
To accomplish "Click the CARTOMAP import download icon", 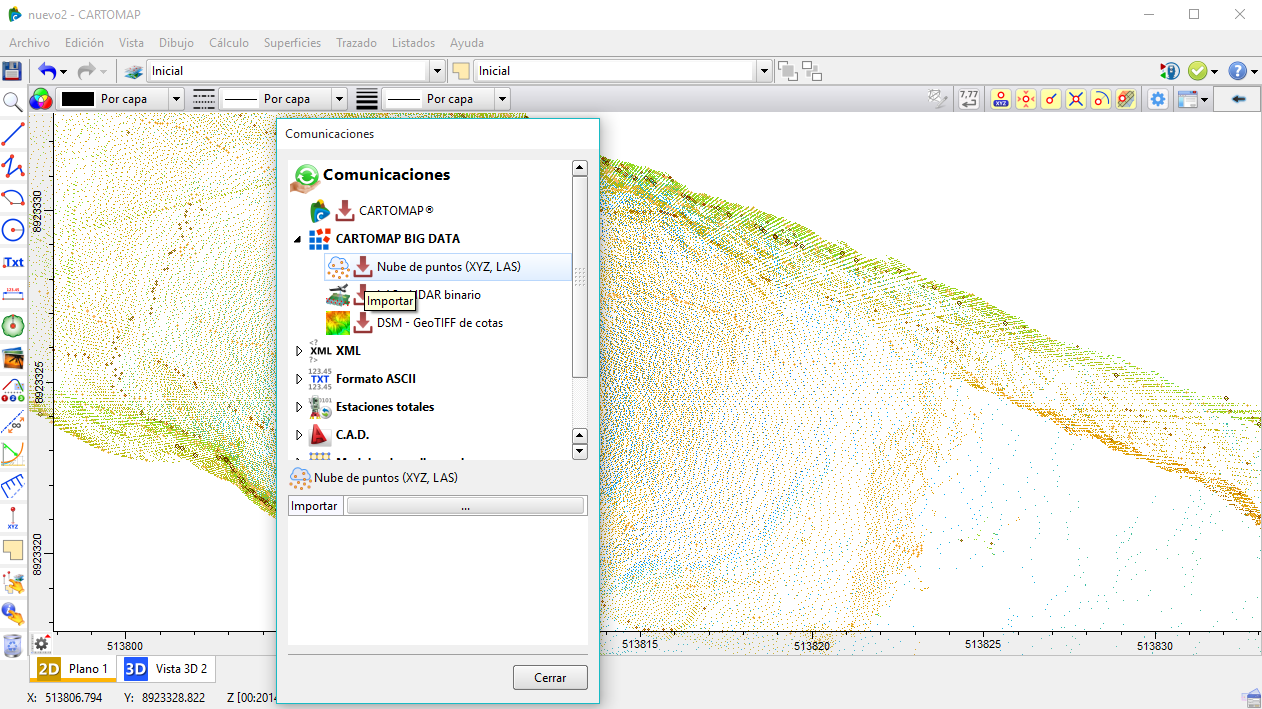I will [345, 211].
